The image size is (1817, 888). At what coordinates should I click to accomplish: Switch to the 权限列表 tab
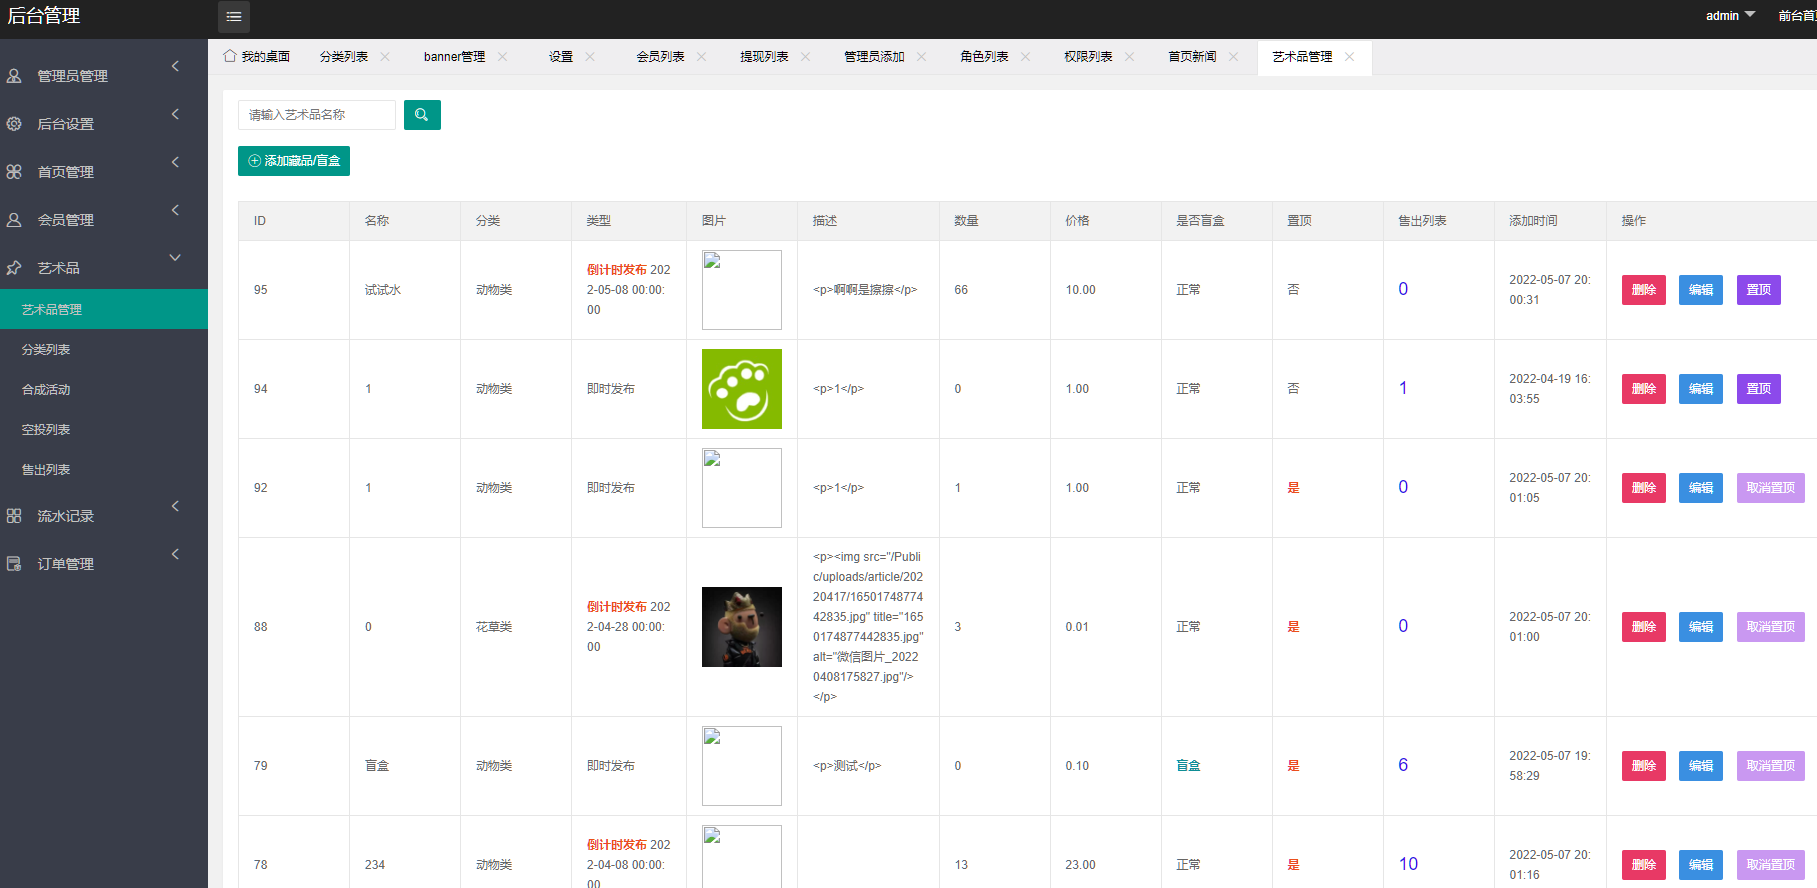tap(1088, 57)
